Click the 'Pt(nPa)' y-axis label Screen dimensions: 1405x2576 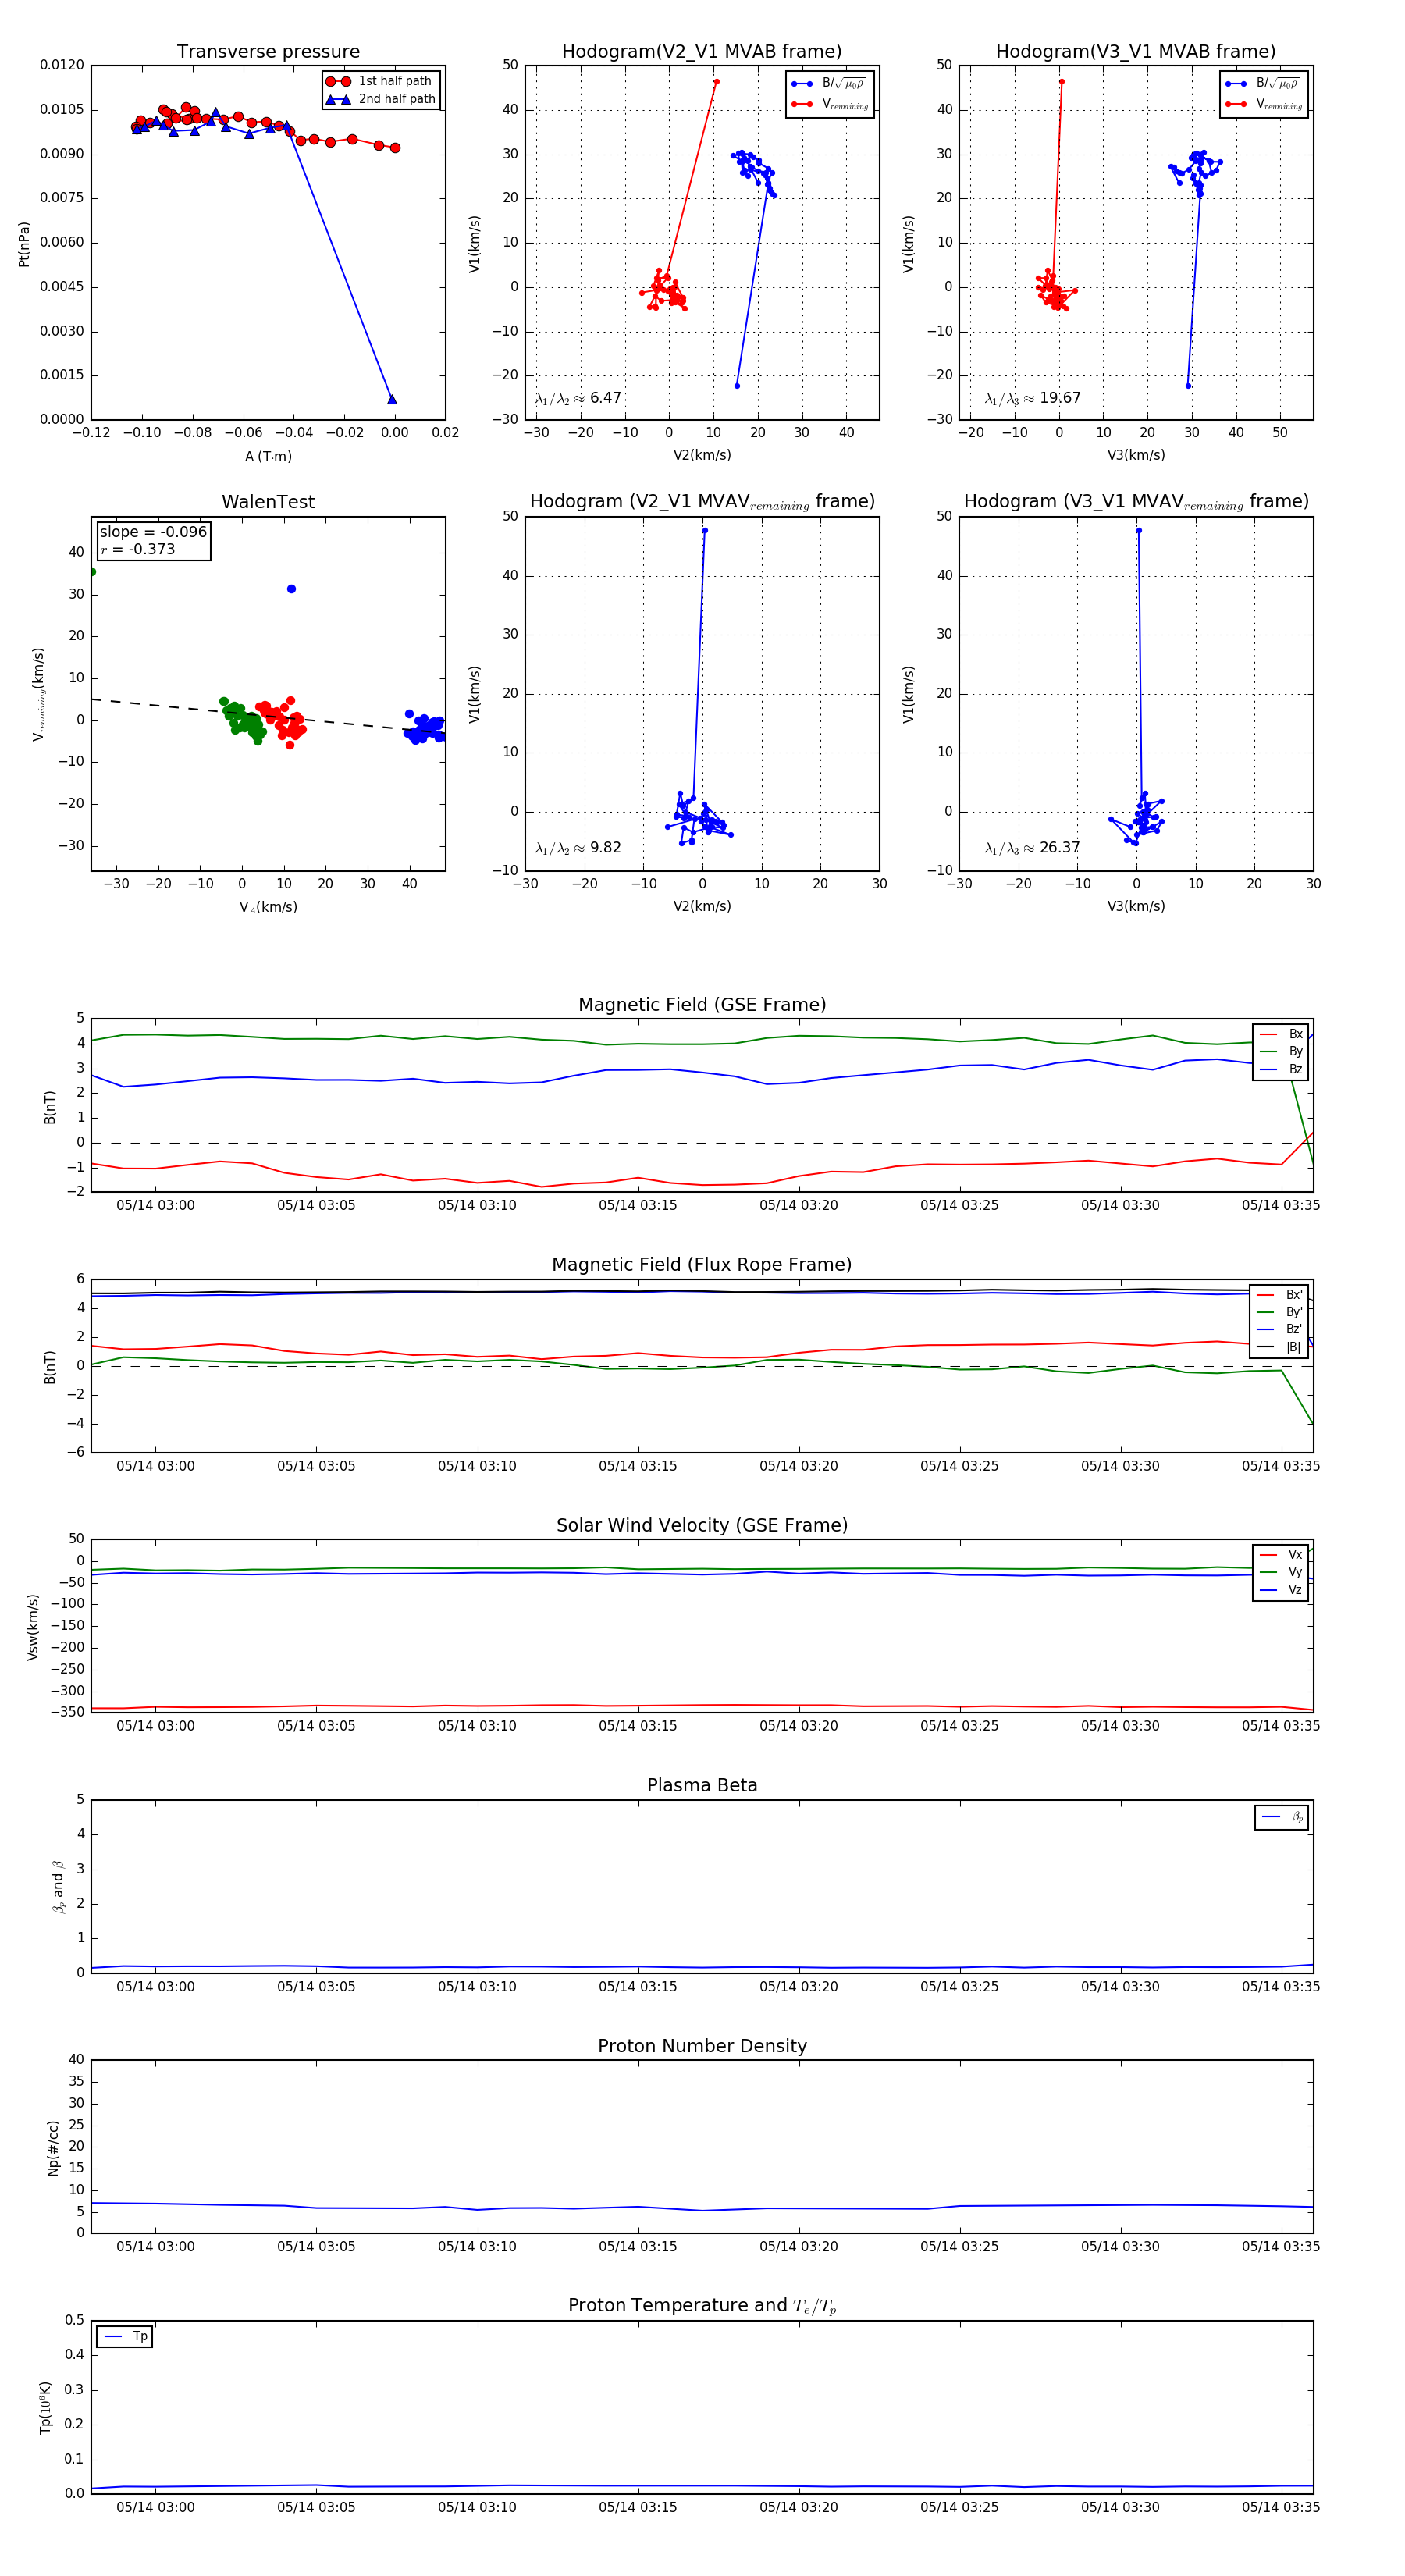coord(24,244)
